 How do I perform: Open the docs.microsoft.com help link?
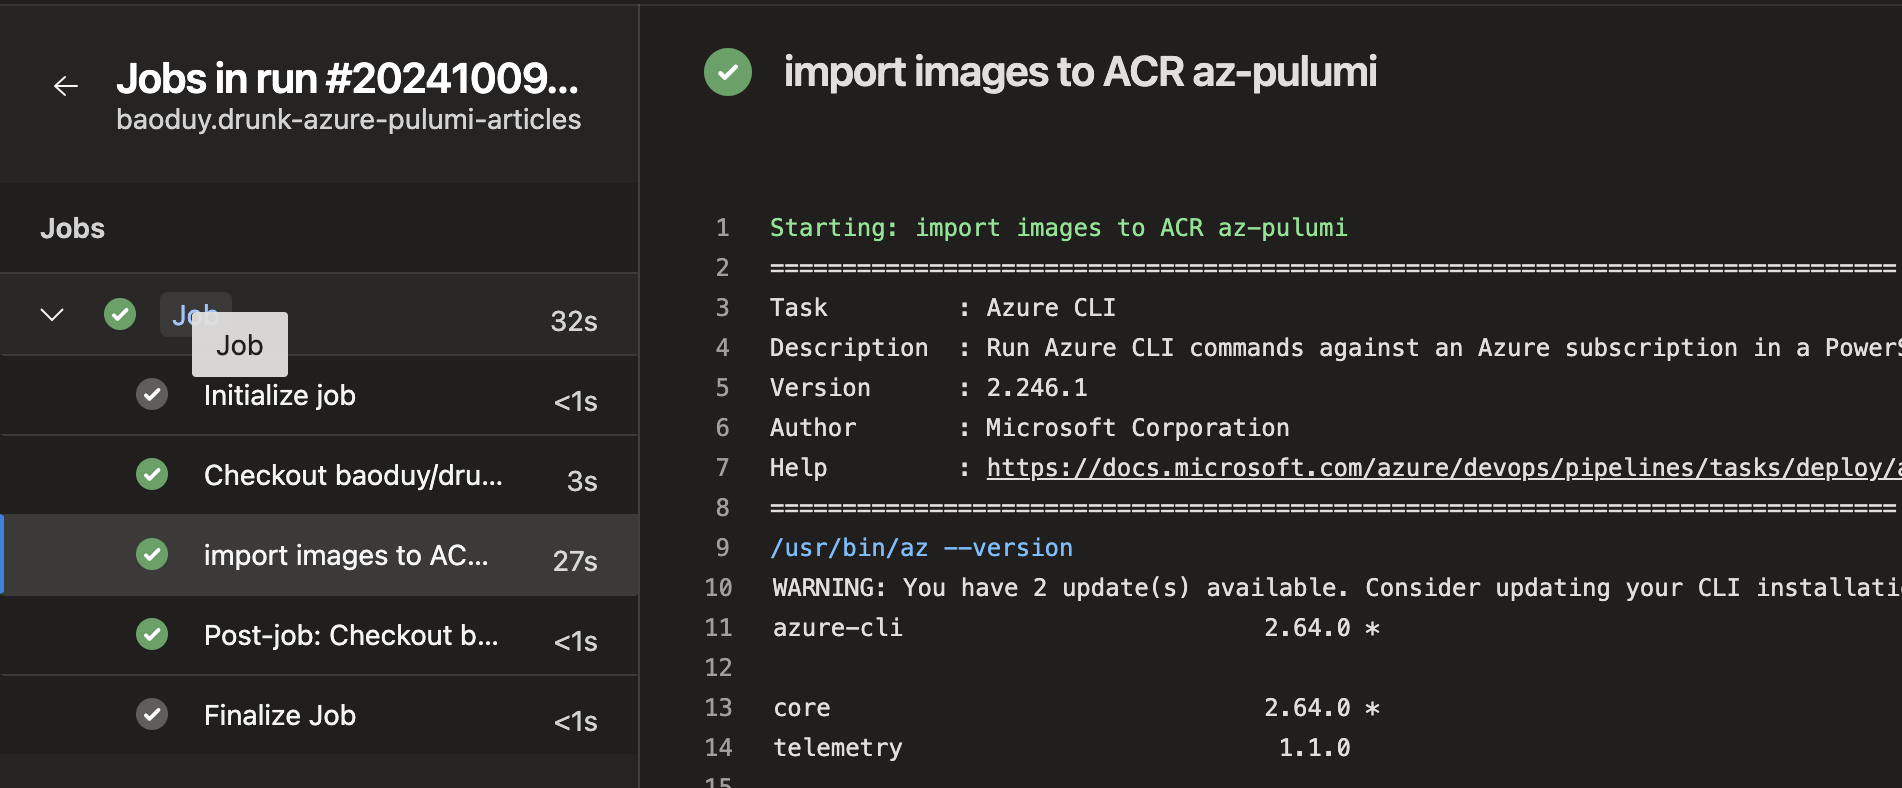(1444, 467)
